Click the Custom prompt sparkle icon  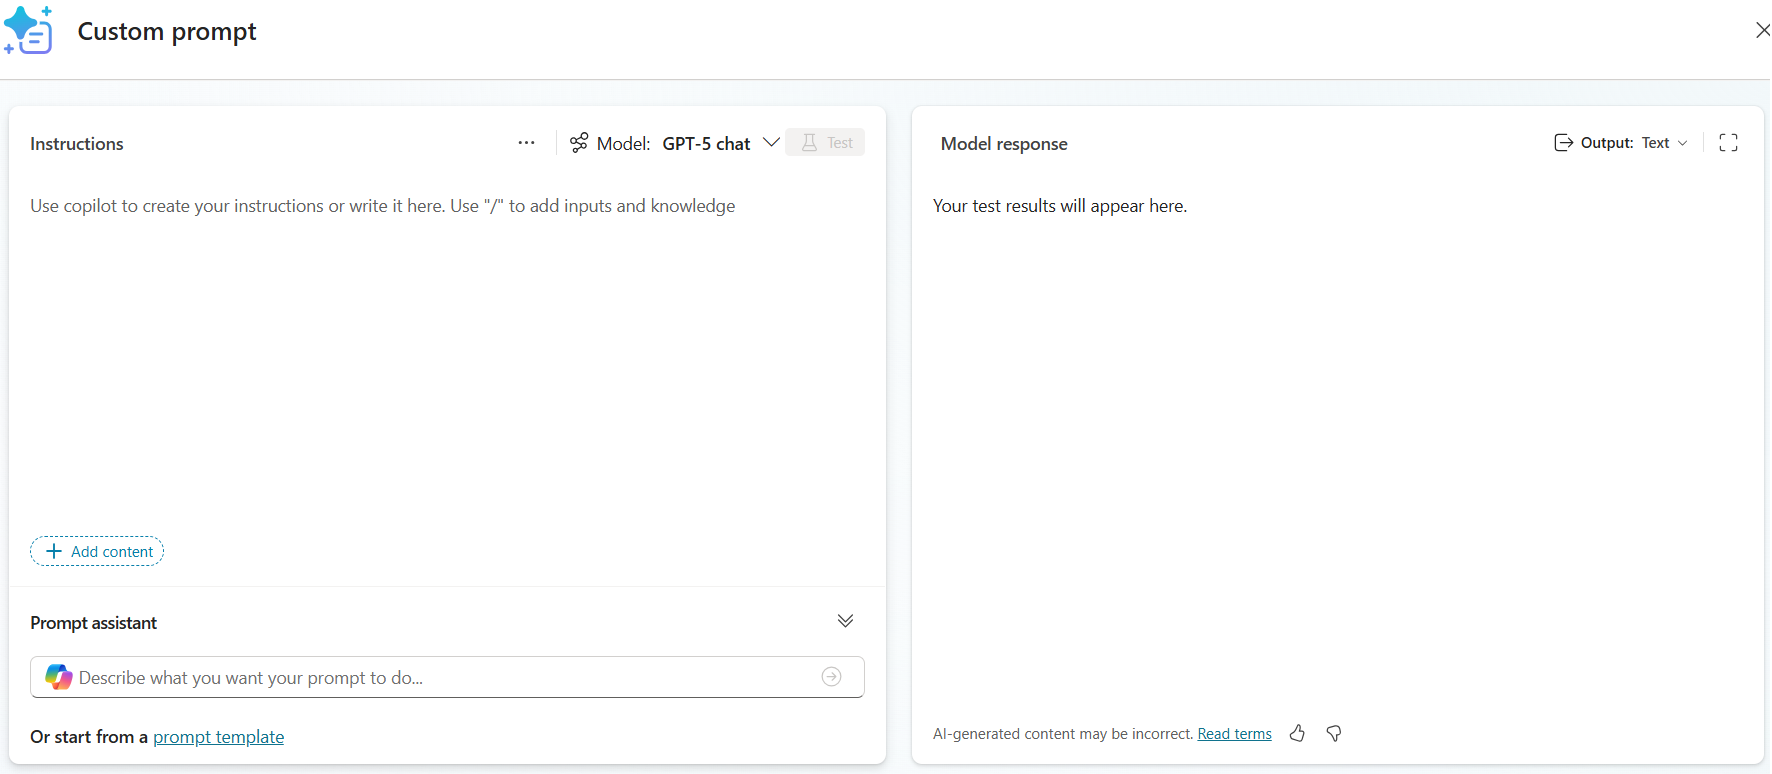[x=28, y=30]
